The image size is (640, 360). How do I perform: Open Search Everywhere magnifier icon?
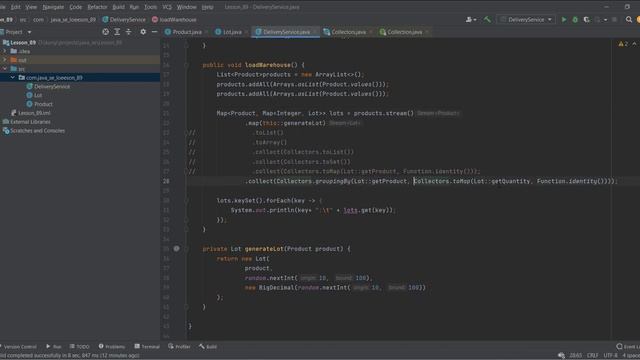coord(629,20)
